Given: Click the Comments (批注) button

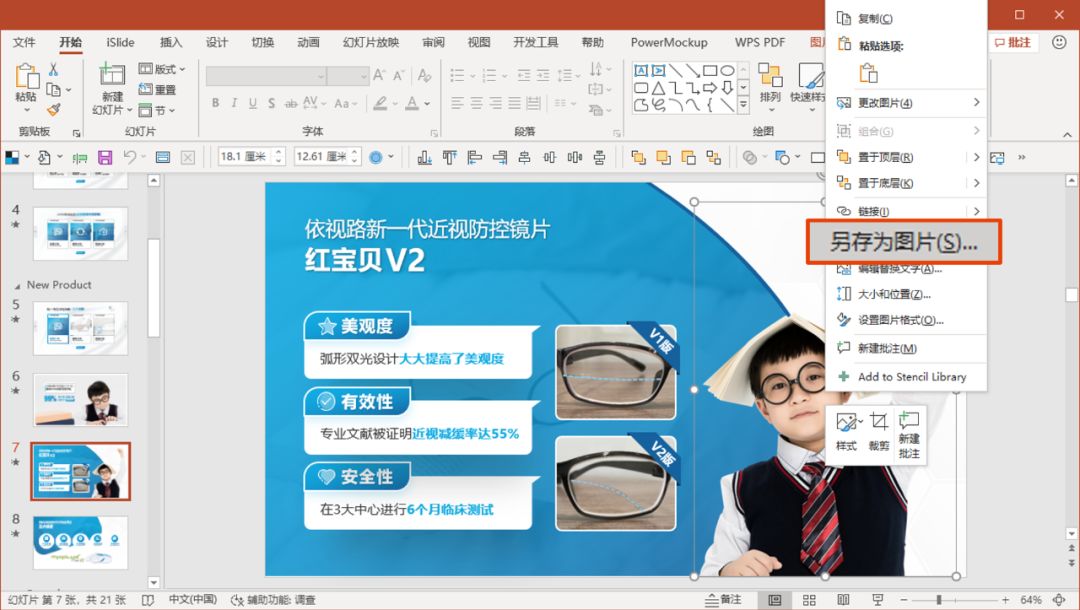Looking at the screenshot, I should point(1012,43).
